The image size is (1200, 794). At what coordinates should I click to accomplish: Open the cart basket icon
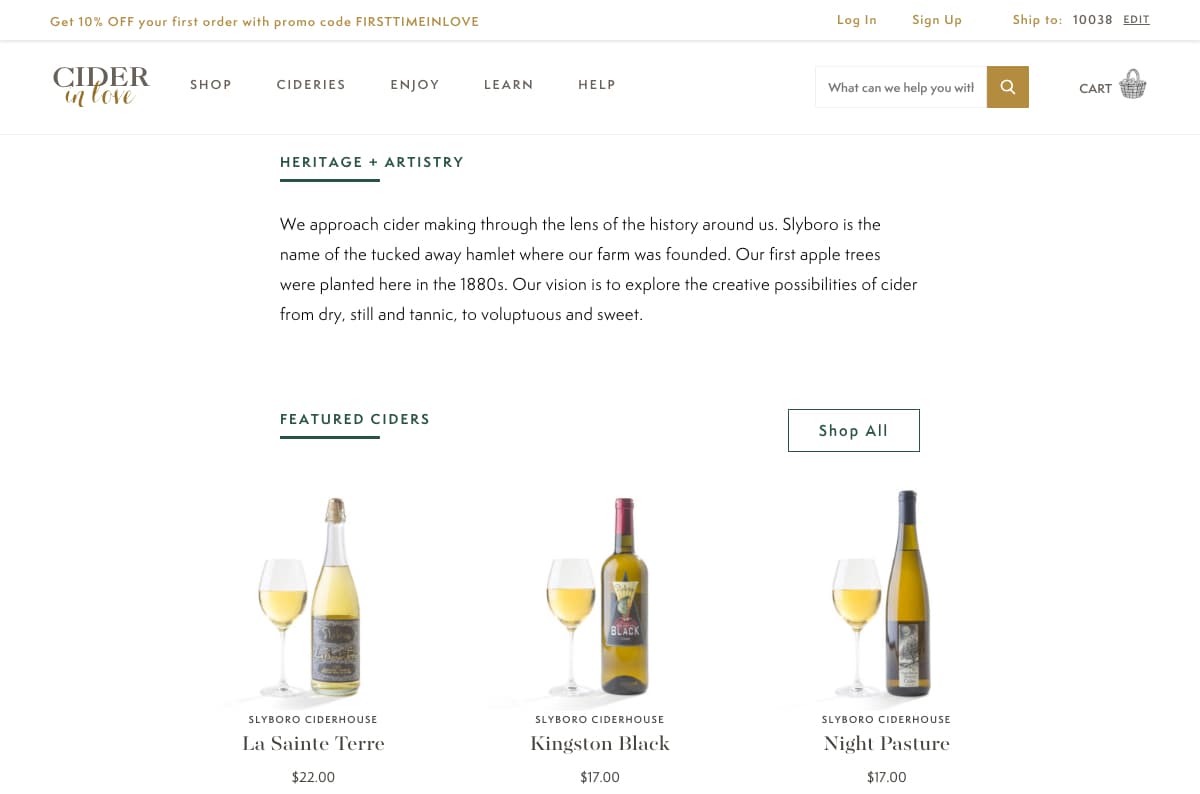[1132, 85]
